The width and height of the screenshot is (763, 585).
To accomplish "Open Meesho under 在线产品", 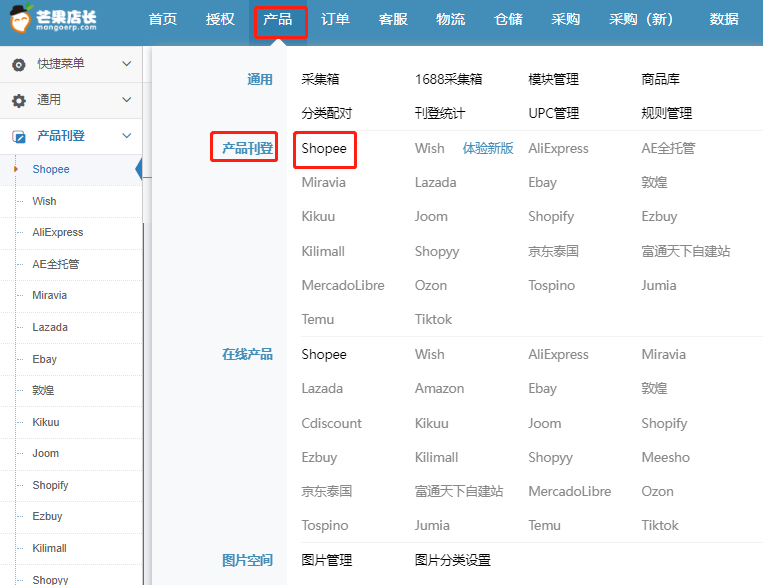I will (666, 457).
